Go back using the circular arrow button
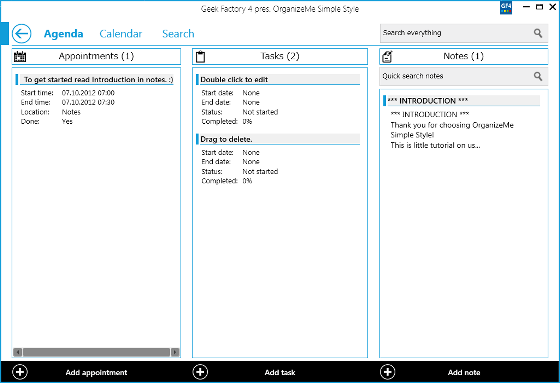Screen dimensions: 560x383 click(21, 34)
